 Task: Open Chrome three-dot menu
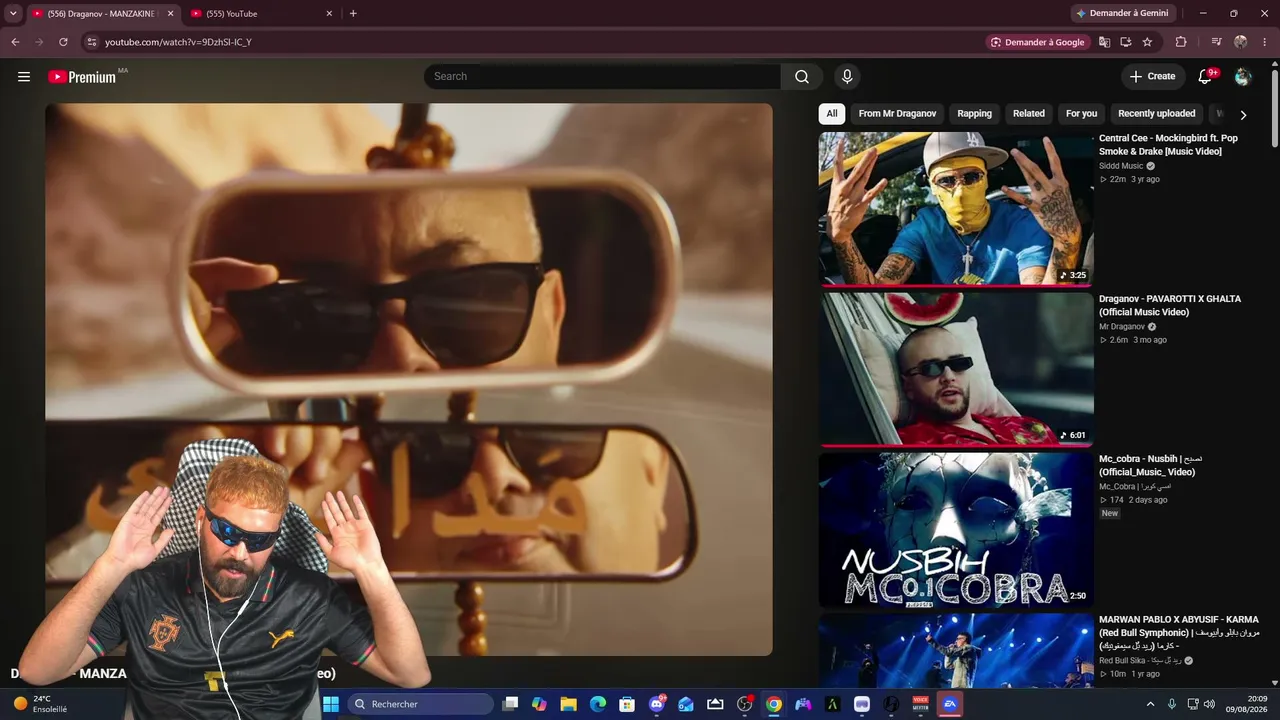point(1264,42)
